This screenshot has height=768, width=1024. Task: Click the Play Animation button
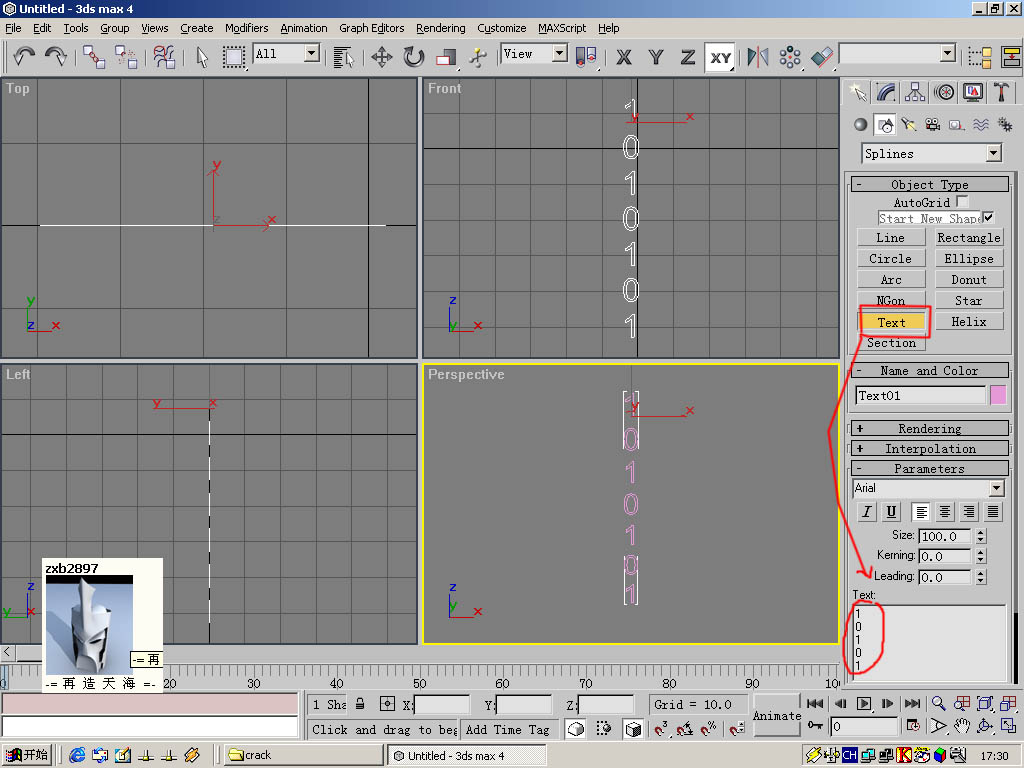863,703
